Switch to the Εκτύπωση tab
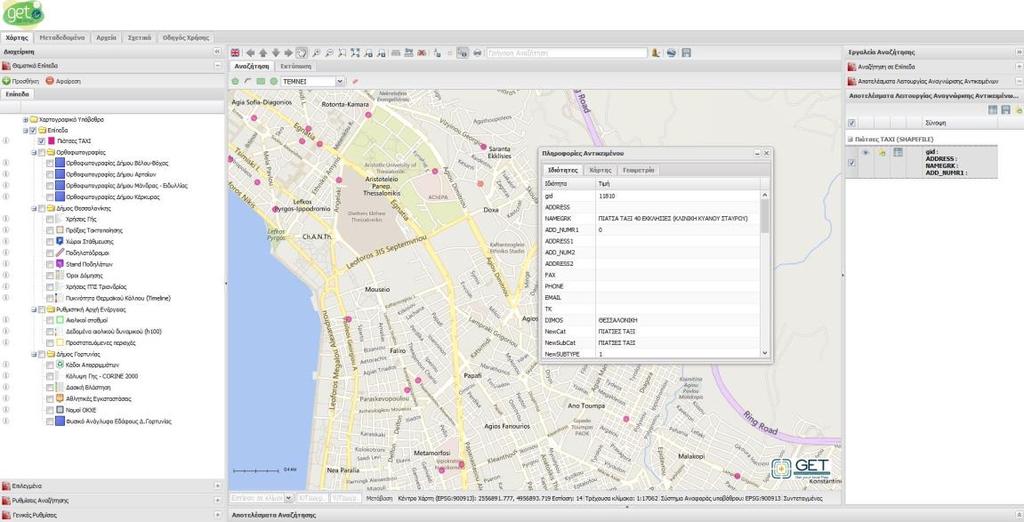Viewport: 1024px width, 522px height. [x=295, y=67]
